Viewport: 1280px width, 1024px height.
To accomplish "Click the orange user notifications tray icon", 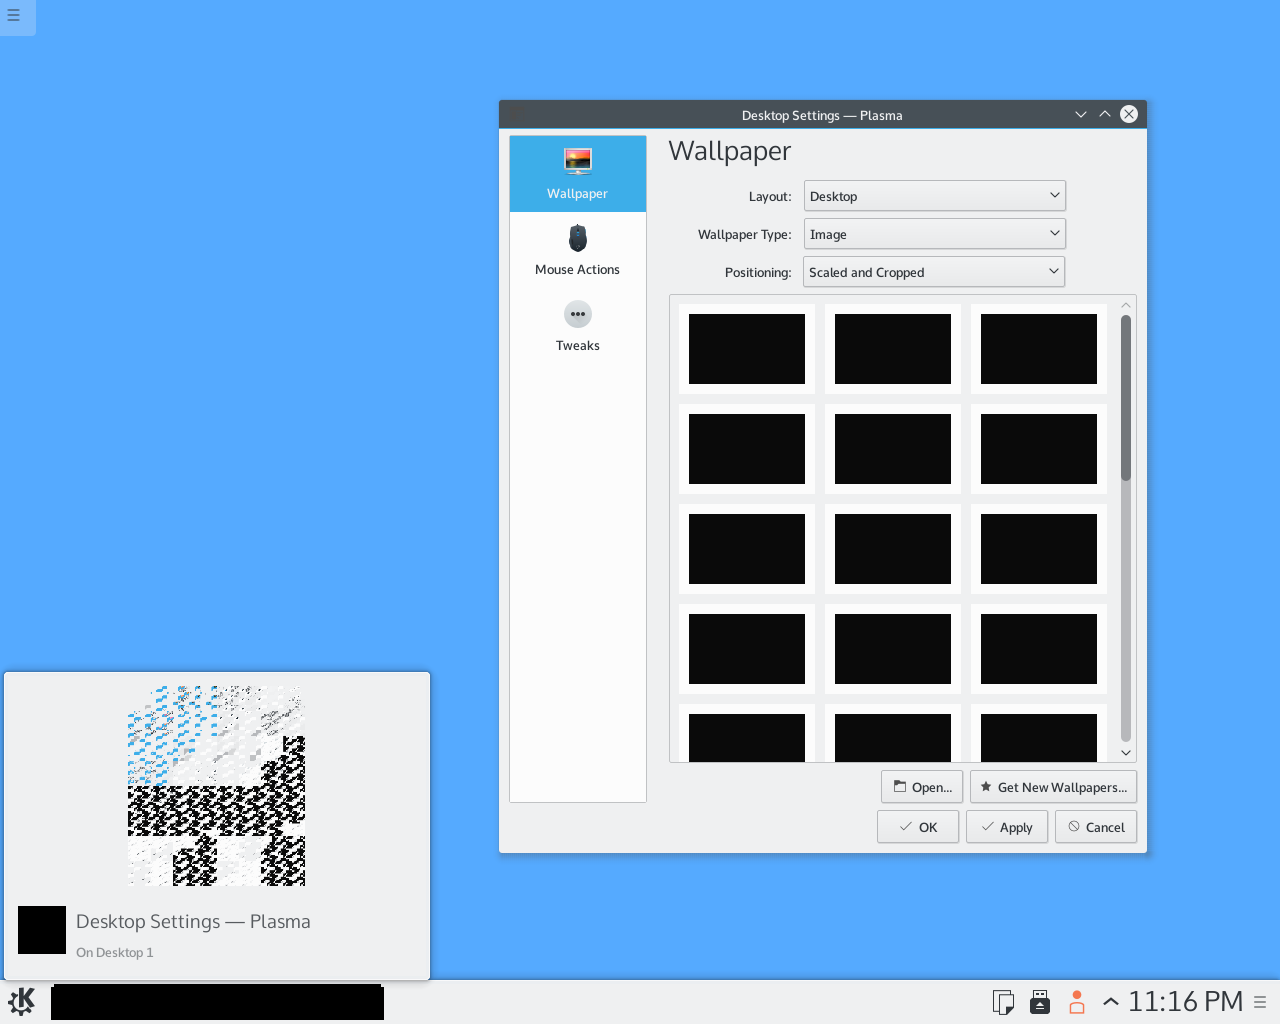I will 1077,1002.
